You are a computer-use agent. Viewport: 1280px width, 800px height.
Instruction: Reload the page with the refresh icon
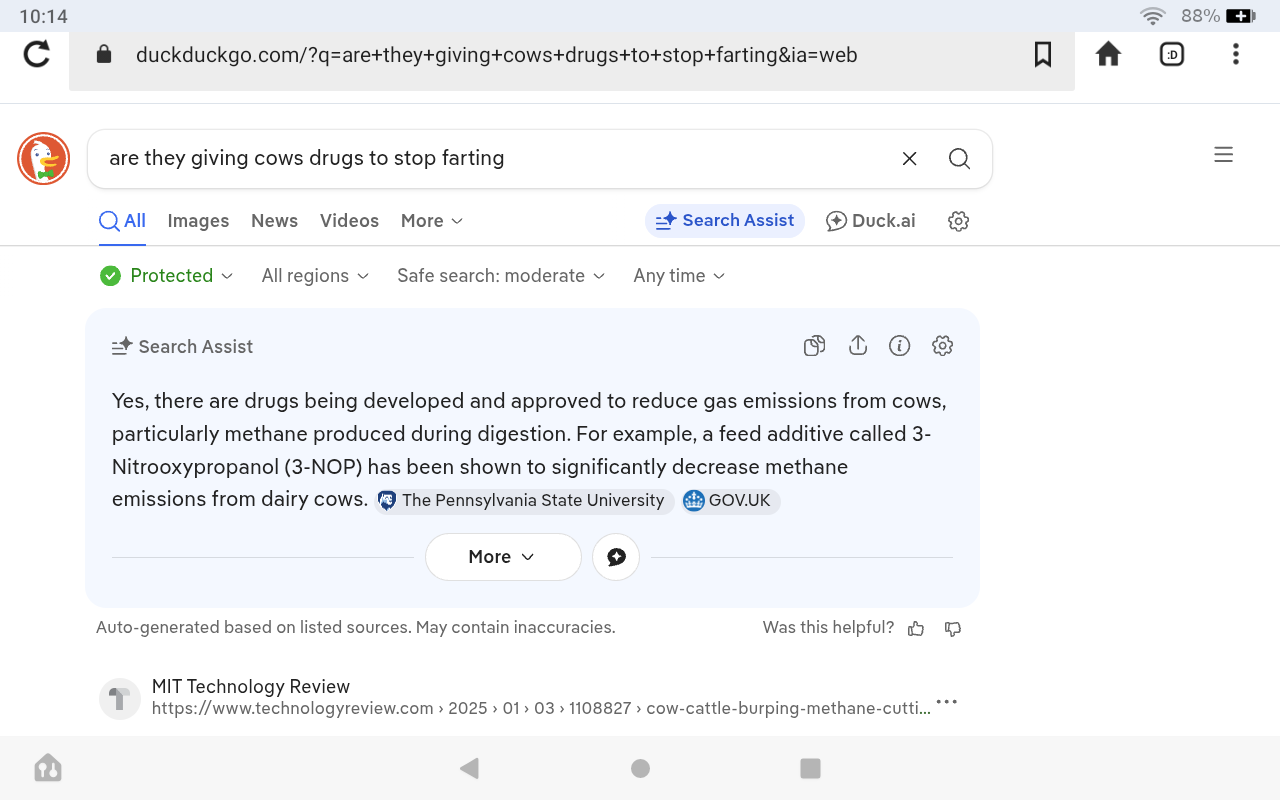(37, 54)
